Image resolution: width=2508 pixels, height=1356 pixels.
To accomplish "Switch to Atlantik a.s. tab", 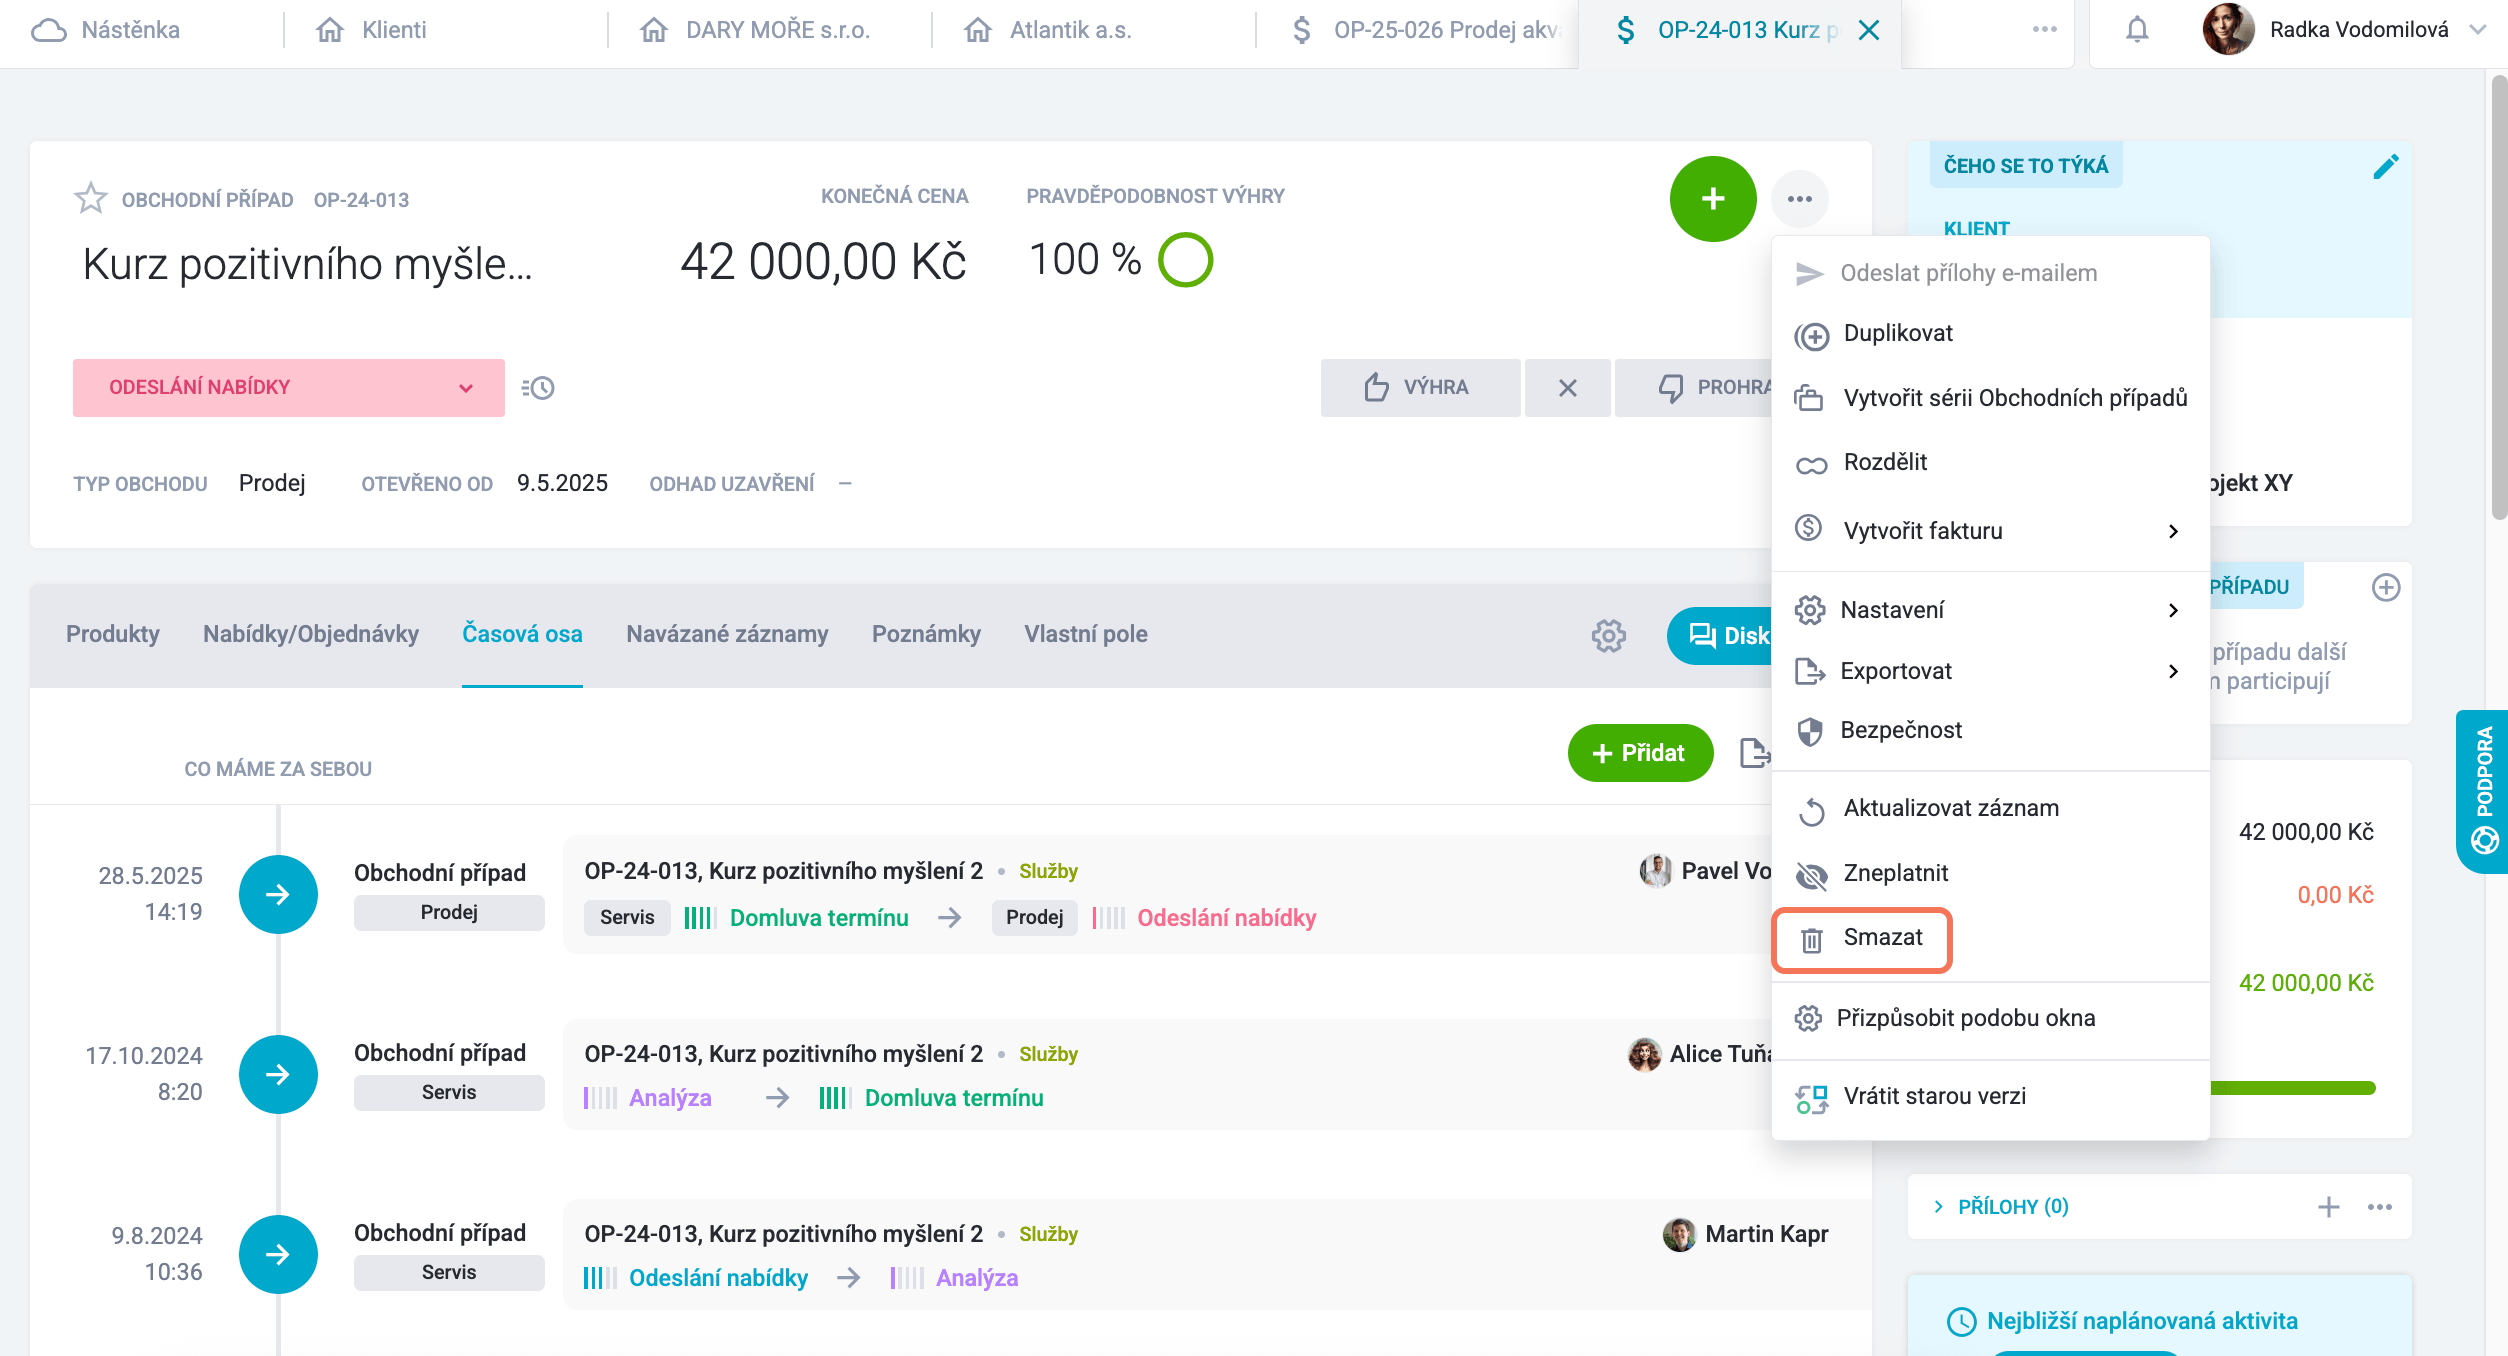I will pos(1049,30).
